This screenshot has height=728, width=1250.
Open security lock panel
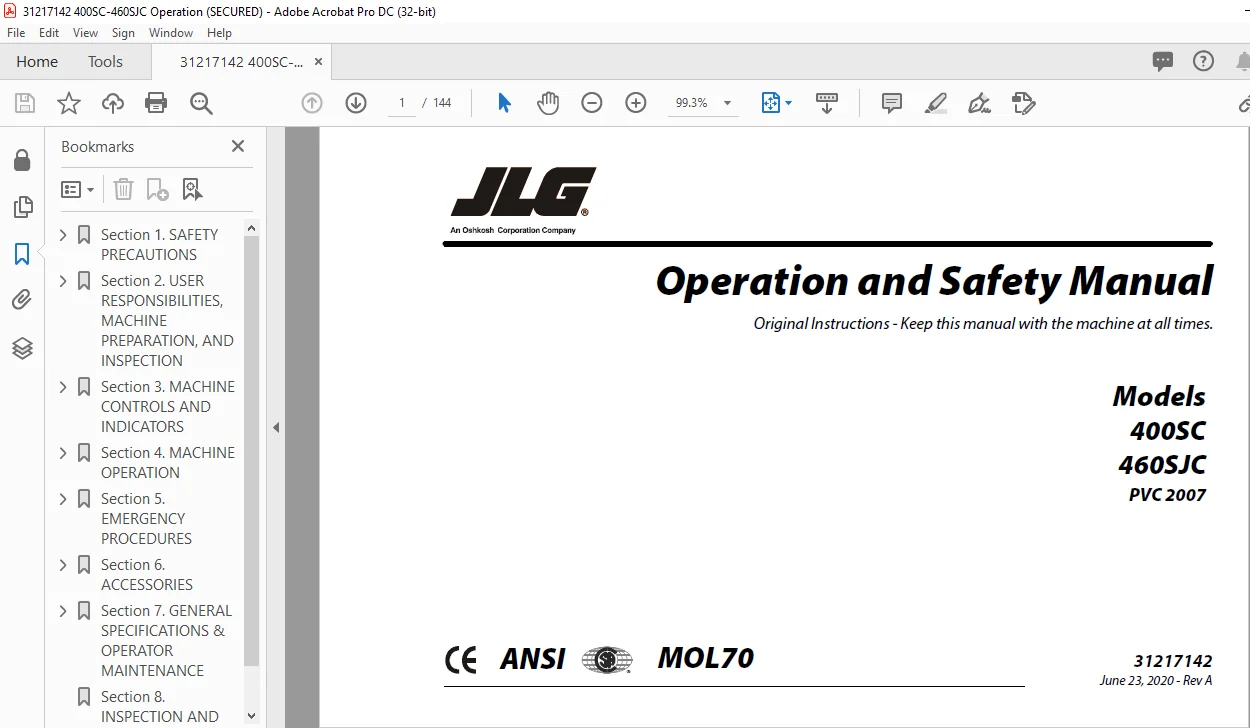pos(22,161)
